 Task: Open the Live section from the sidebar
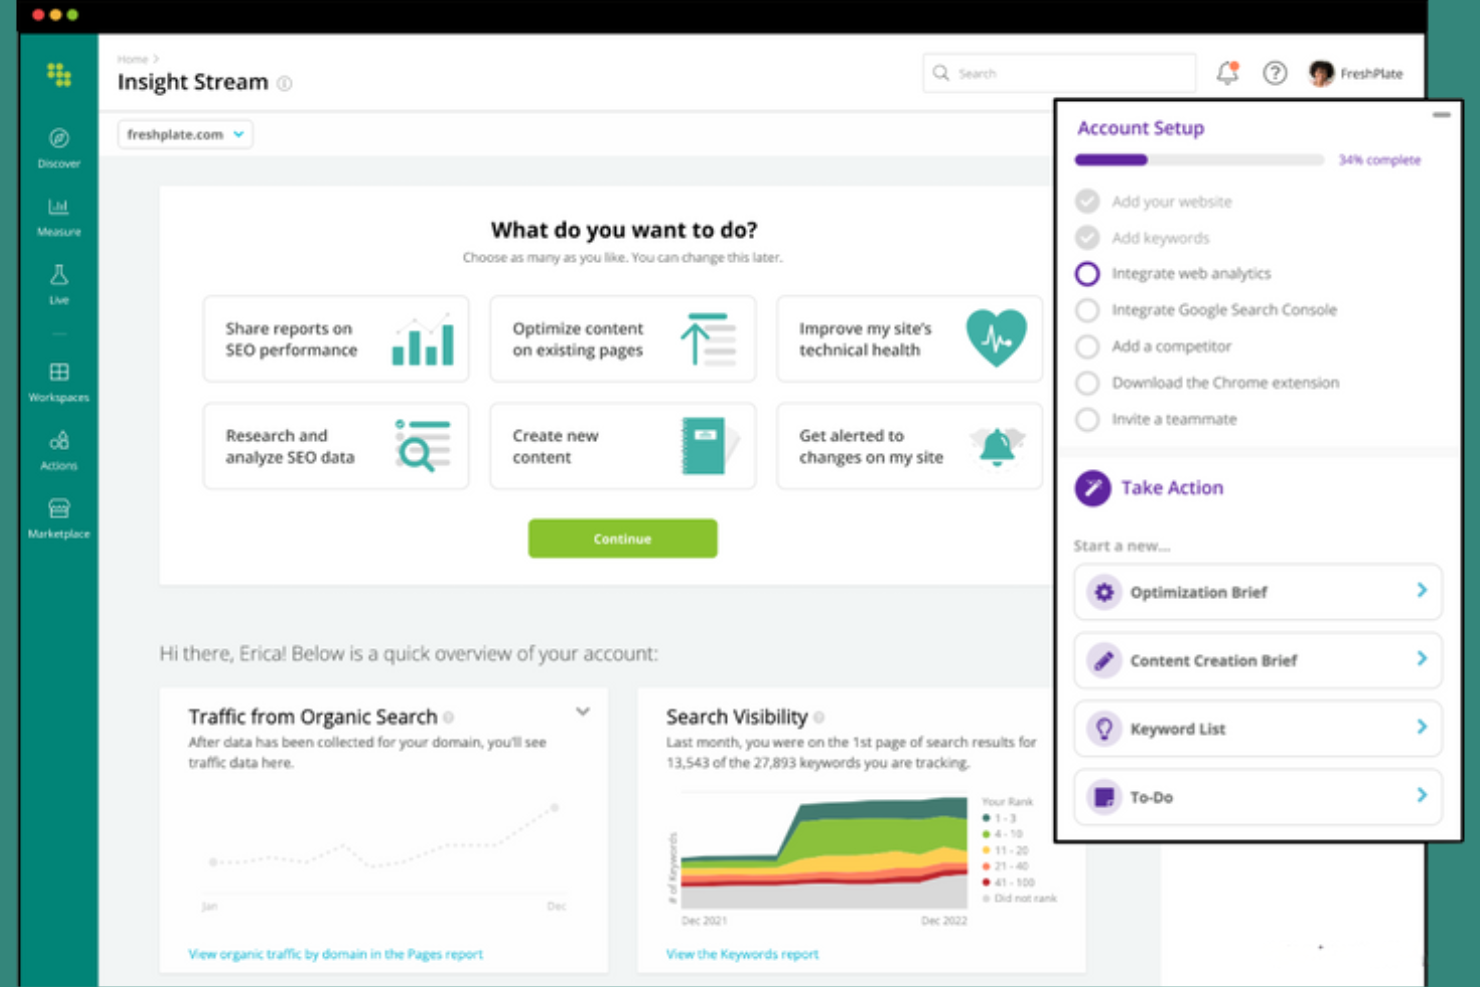click(58, 284)
